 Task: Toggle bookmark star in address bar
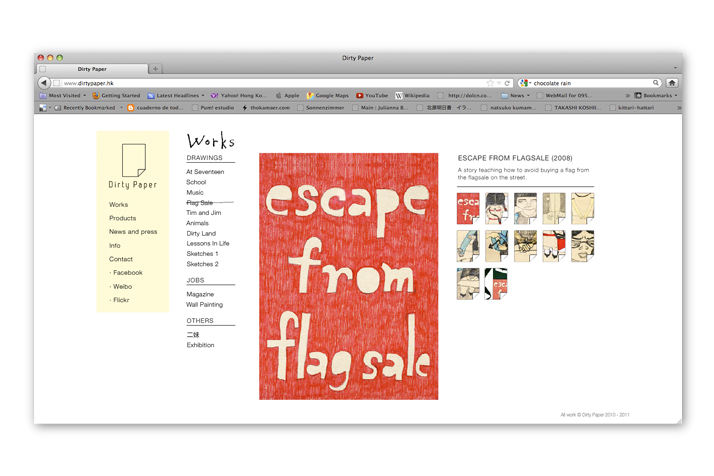click(490, 83)
